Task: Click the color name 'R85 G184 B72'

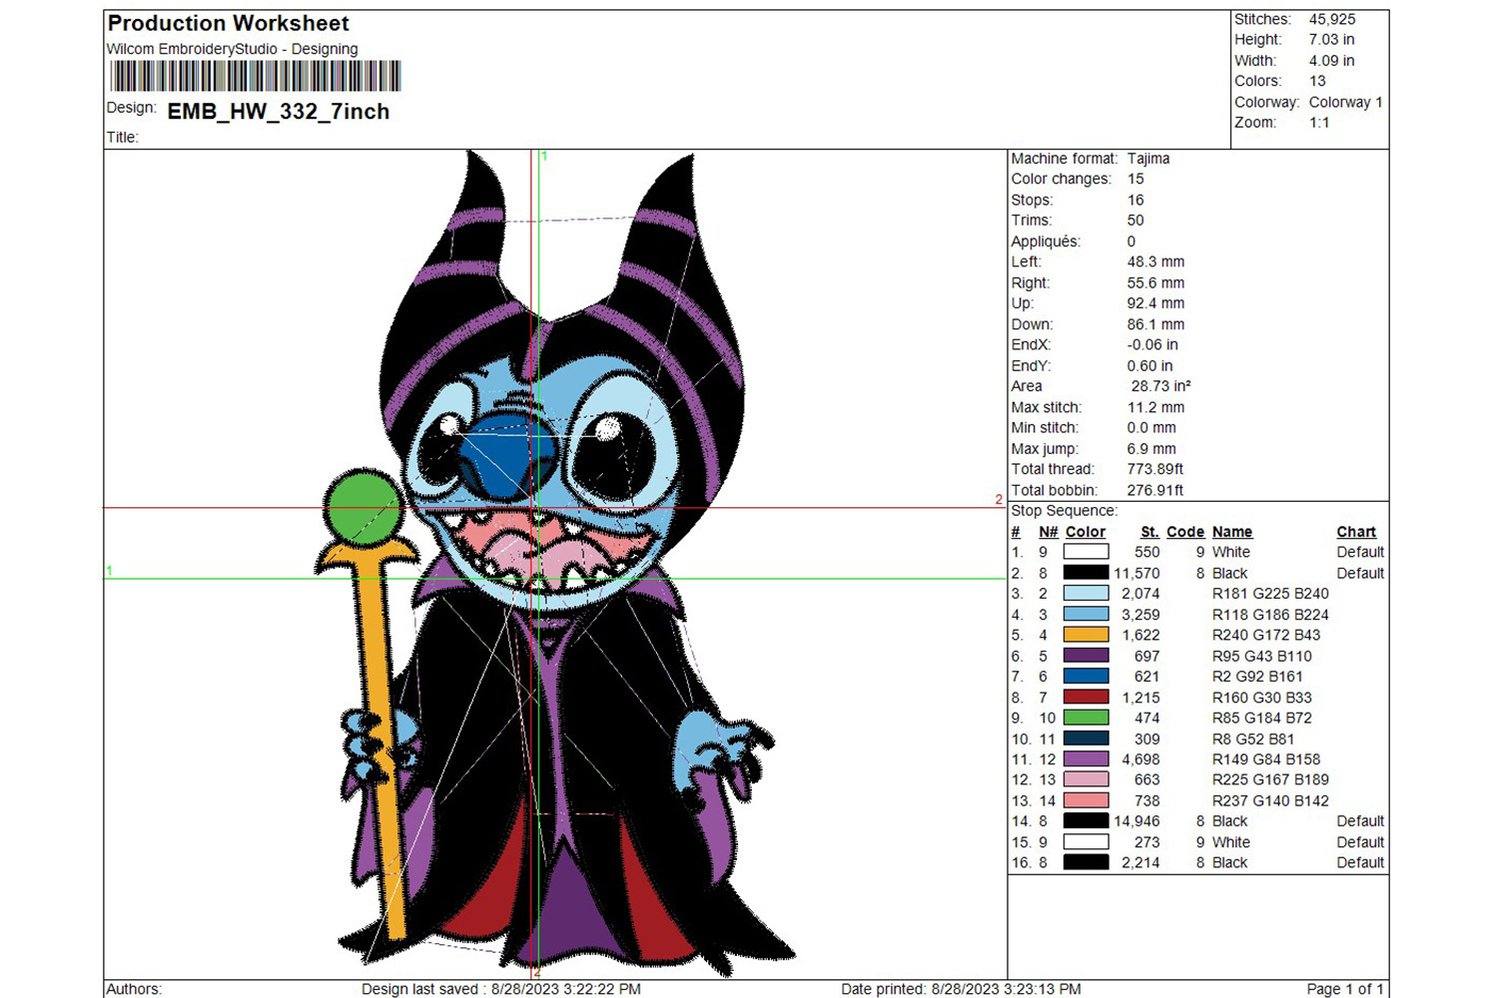Action: pyautogui.click(x=1262, y=718)
